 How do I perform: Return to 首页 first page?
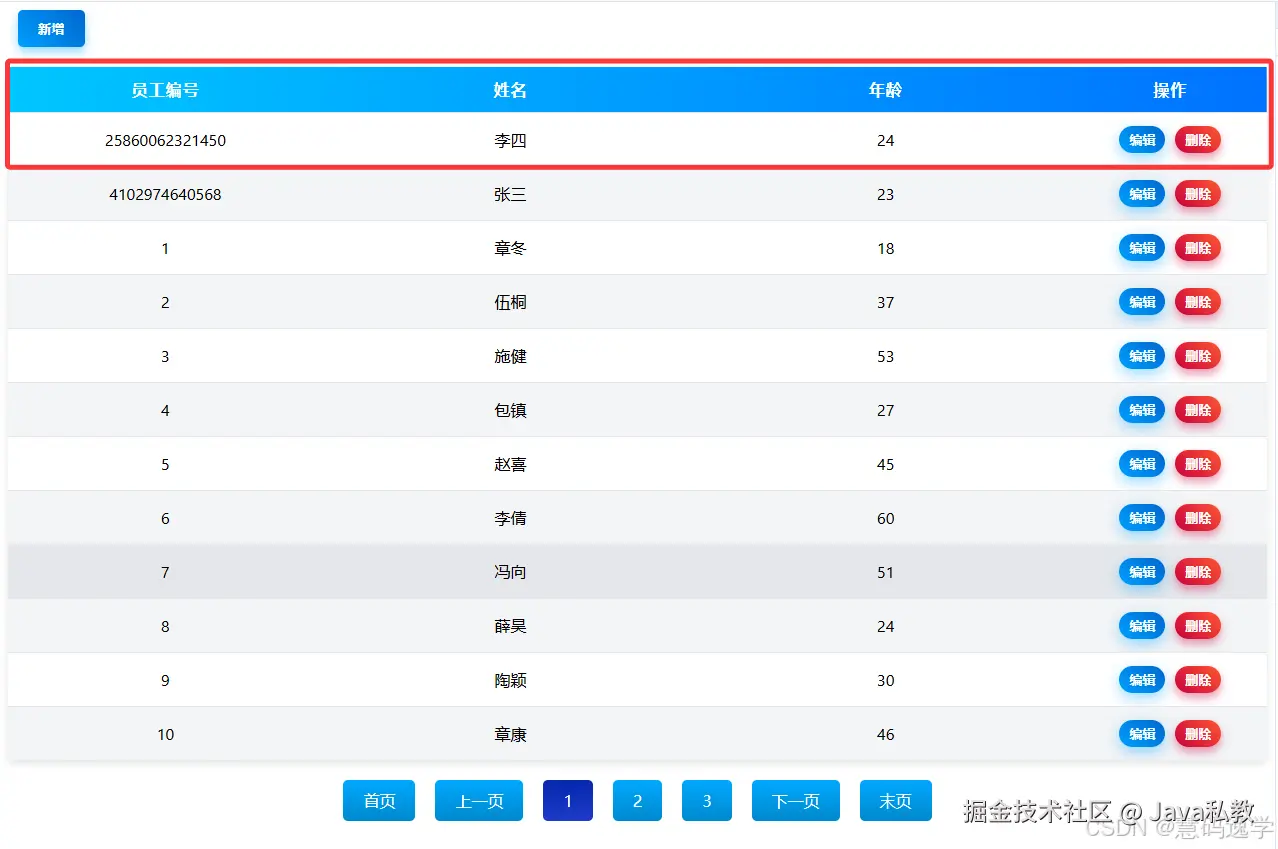point(379,801)
